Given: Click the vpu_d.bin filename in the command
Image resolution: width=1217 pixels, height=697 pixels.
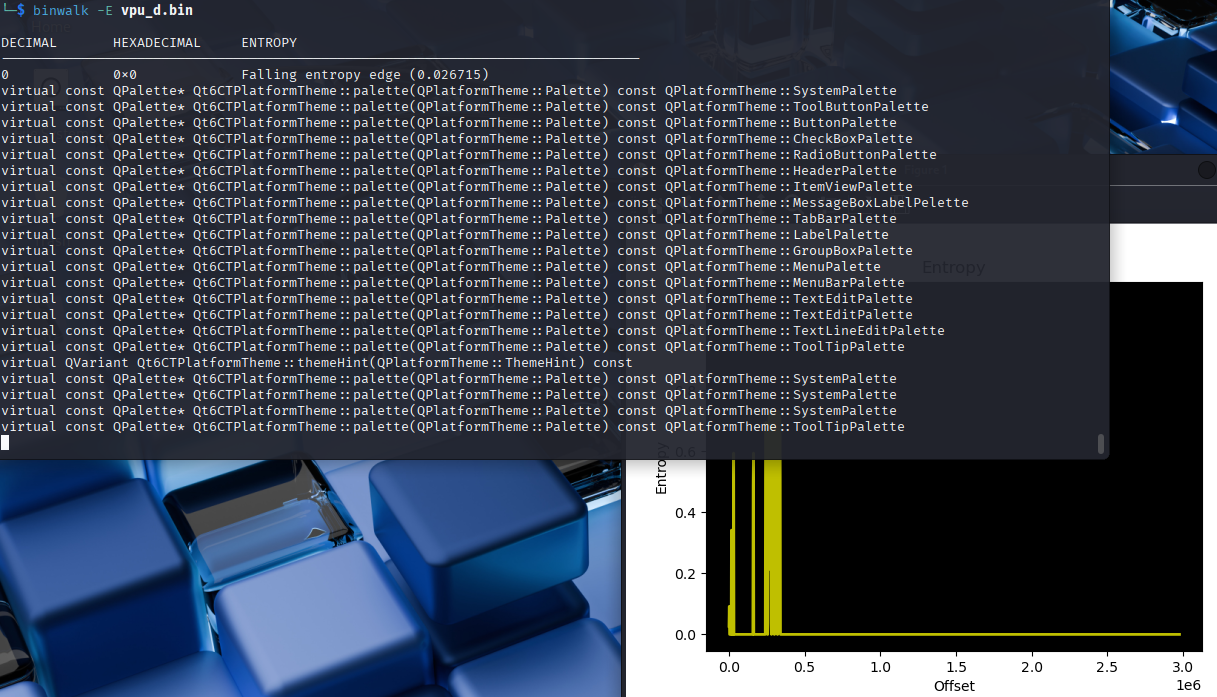Looking at the screenshot, I should (x=157, y=11).
